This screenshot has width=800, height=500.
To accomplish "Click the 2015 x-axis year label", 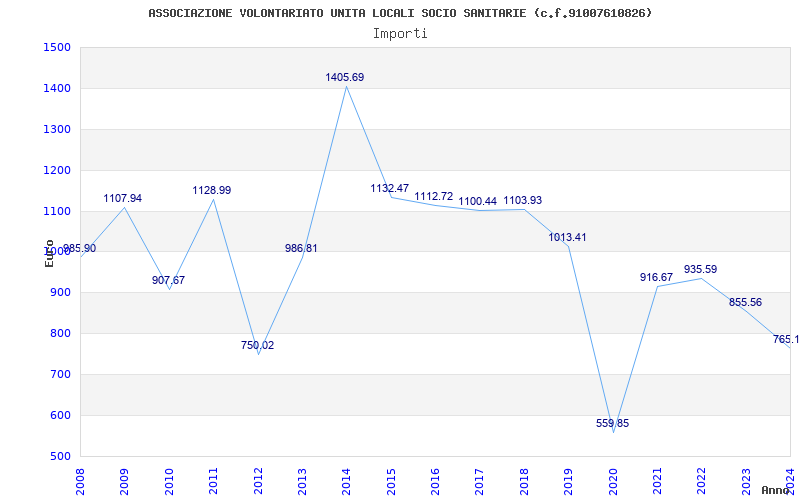I will 391,482.
